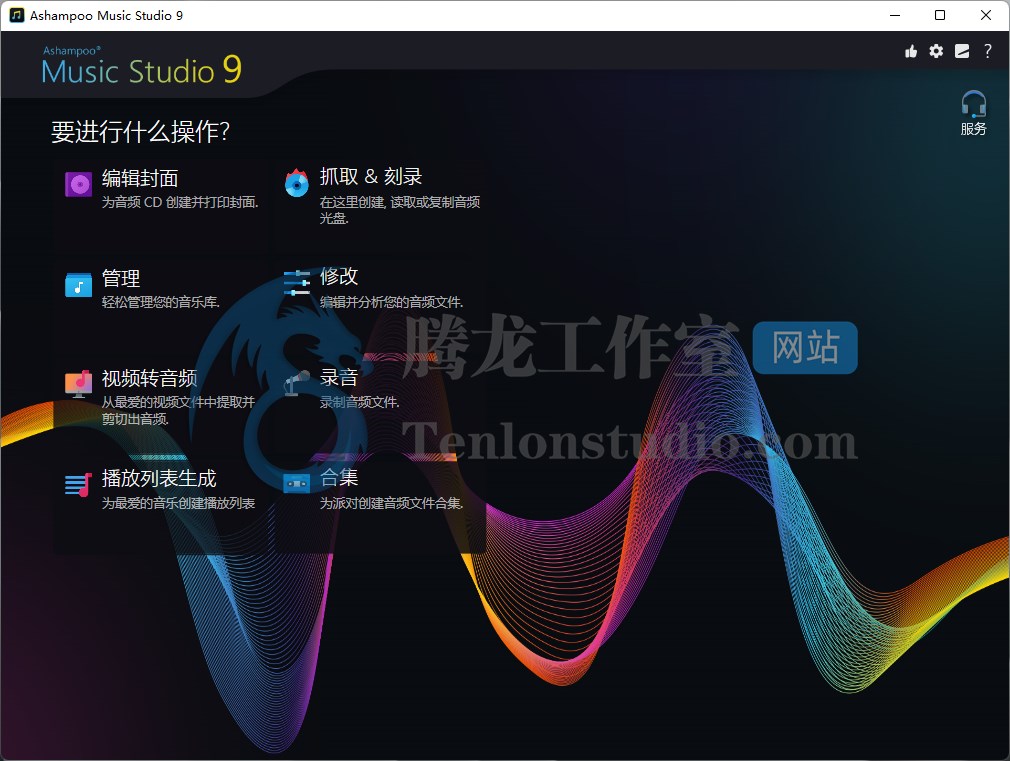Open the 播放列表生成 playlist generator title
This screenshot has width=1010, height=761.
click(x=159, y=479)
